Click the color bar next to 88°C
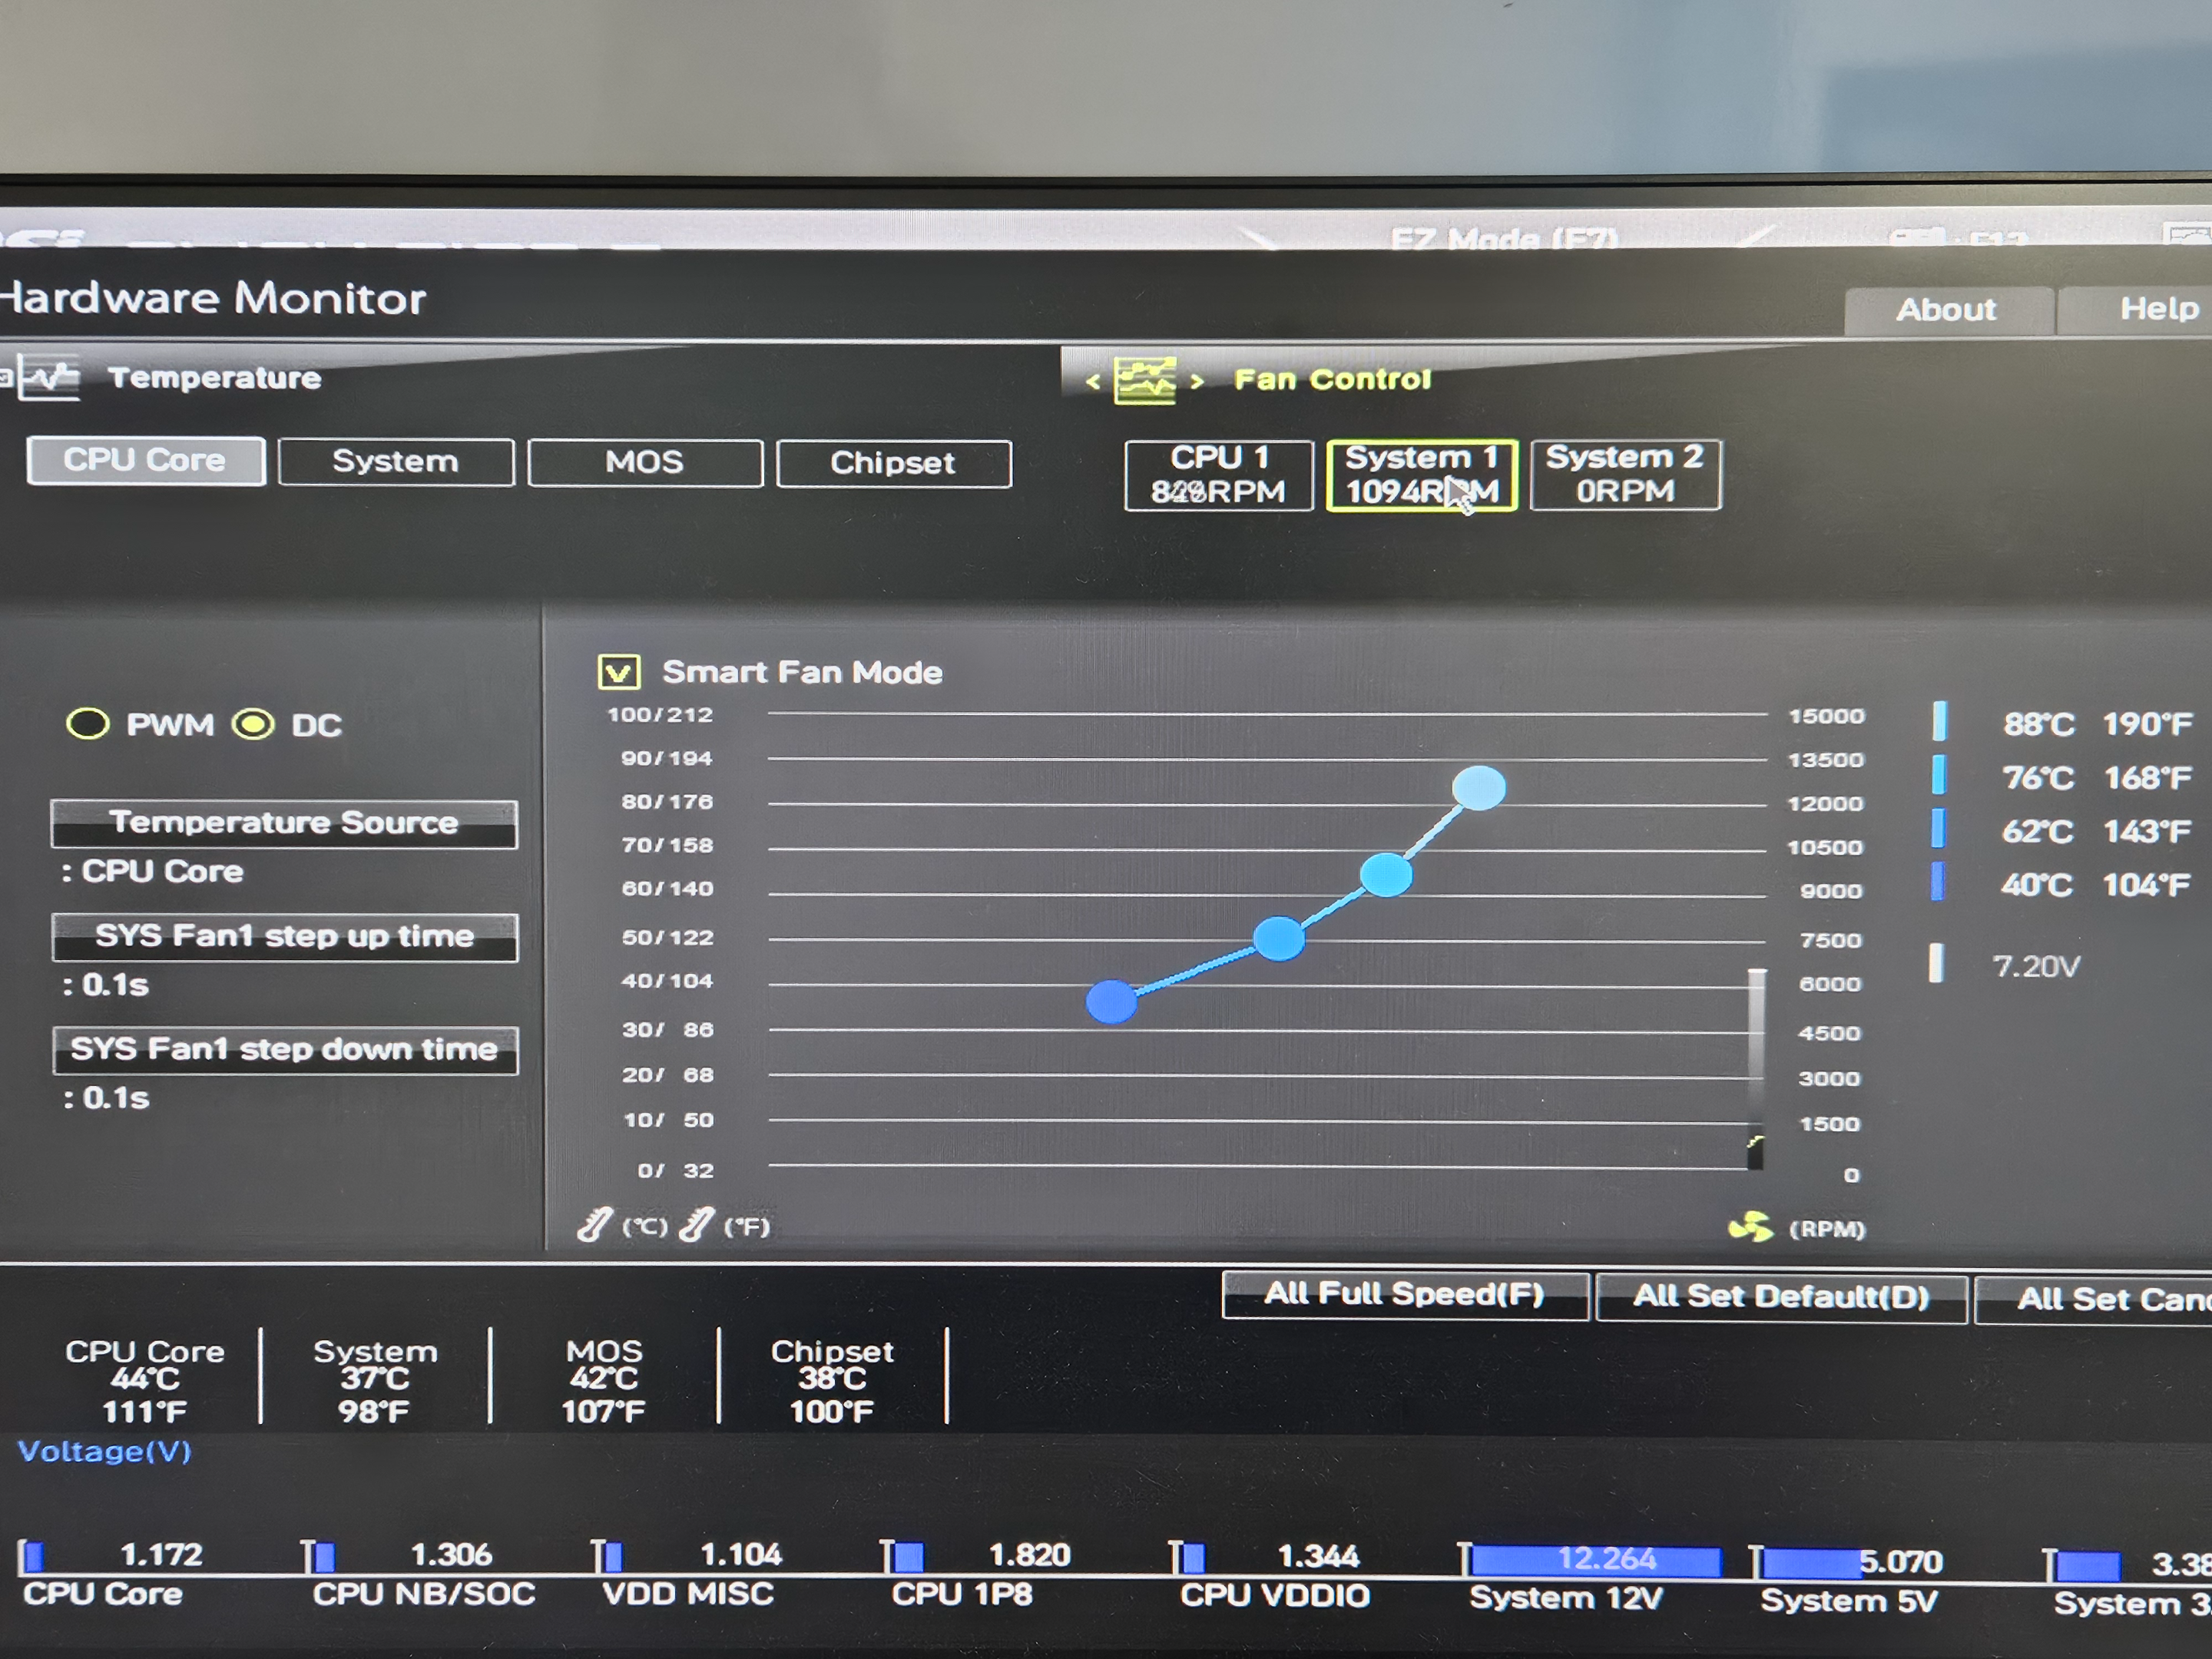 pyautogui.click(x=1939, y=720)
